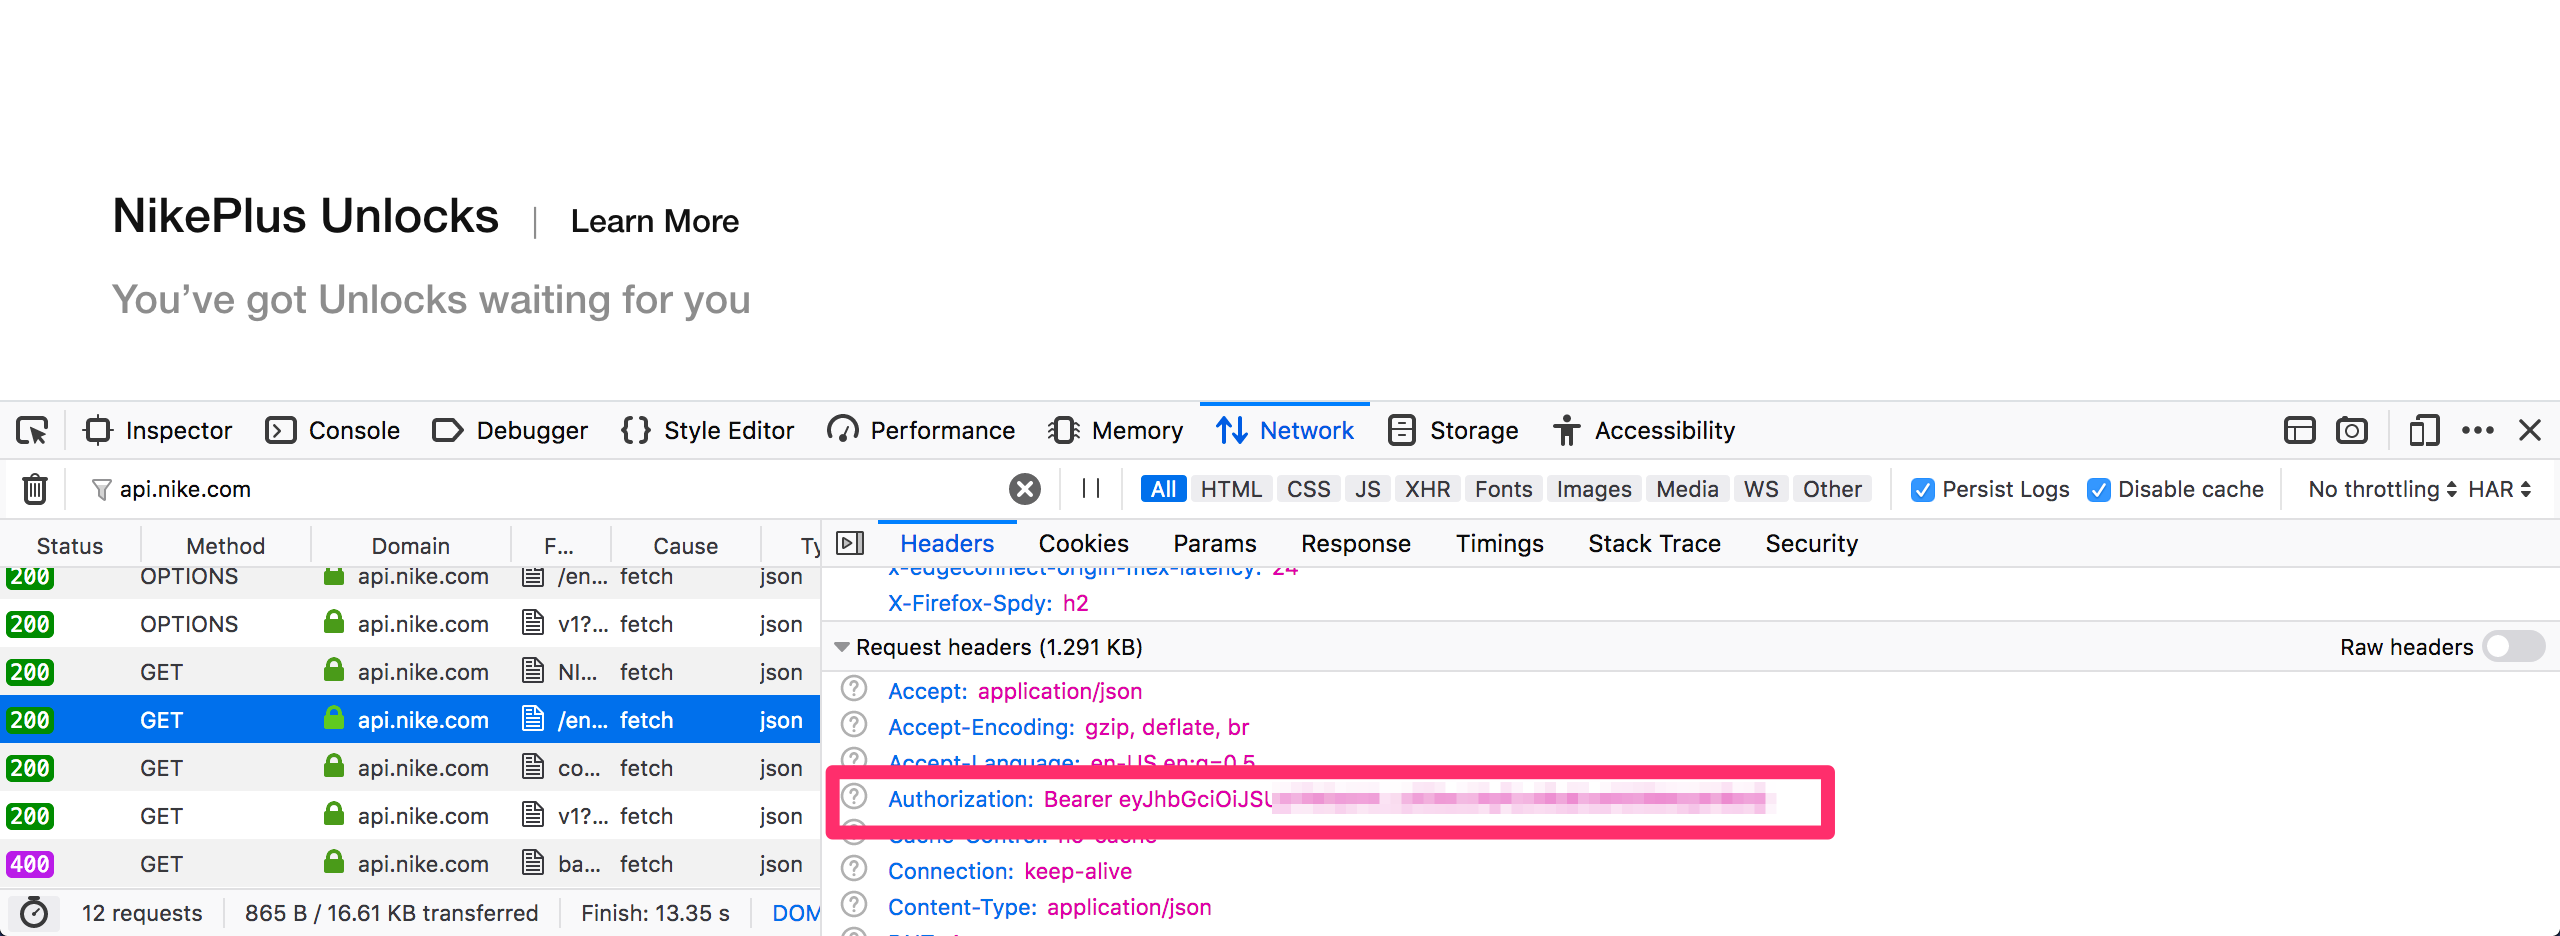Filter requests by Media
Screen dimensions: 2560x936
point(1687,489)
